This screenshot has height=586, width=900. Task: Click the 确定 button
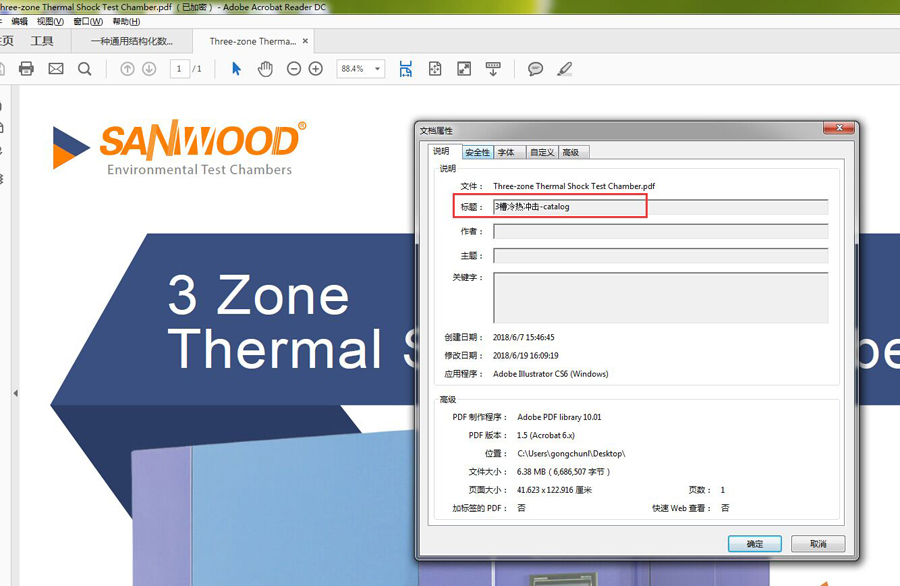tap(755, 544)
